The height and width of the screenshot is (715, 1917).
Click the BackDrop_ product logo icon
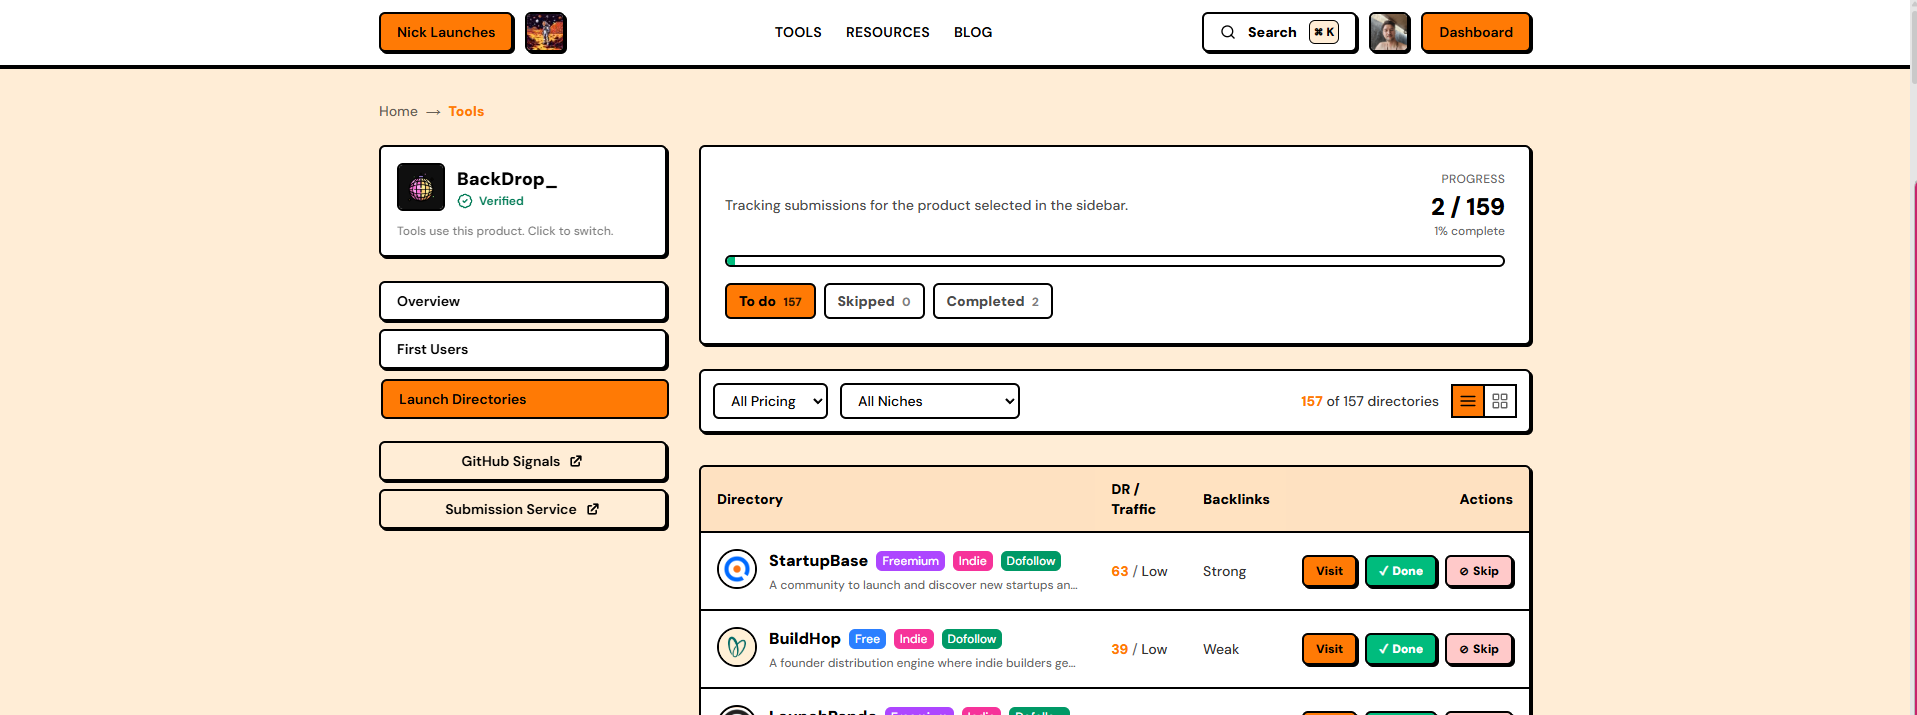[421, 187]
